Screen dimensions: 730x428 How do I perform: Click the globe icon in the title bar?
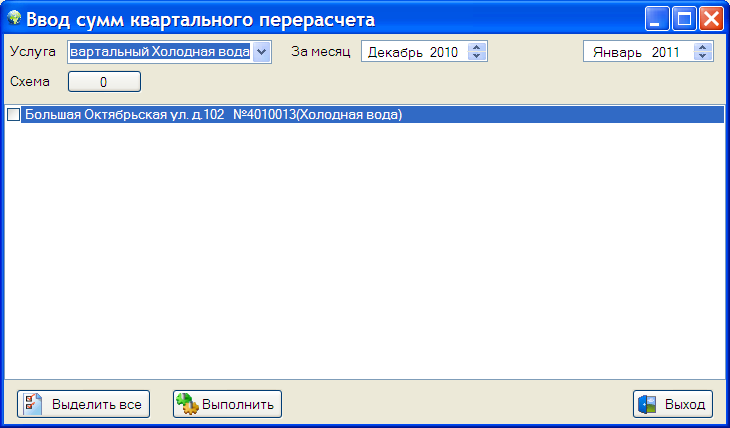(14, 18)
